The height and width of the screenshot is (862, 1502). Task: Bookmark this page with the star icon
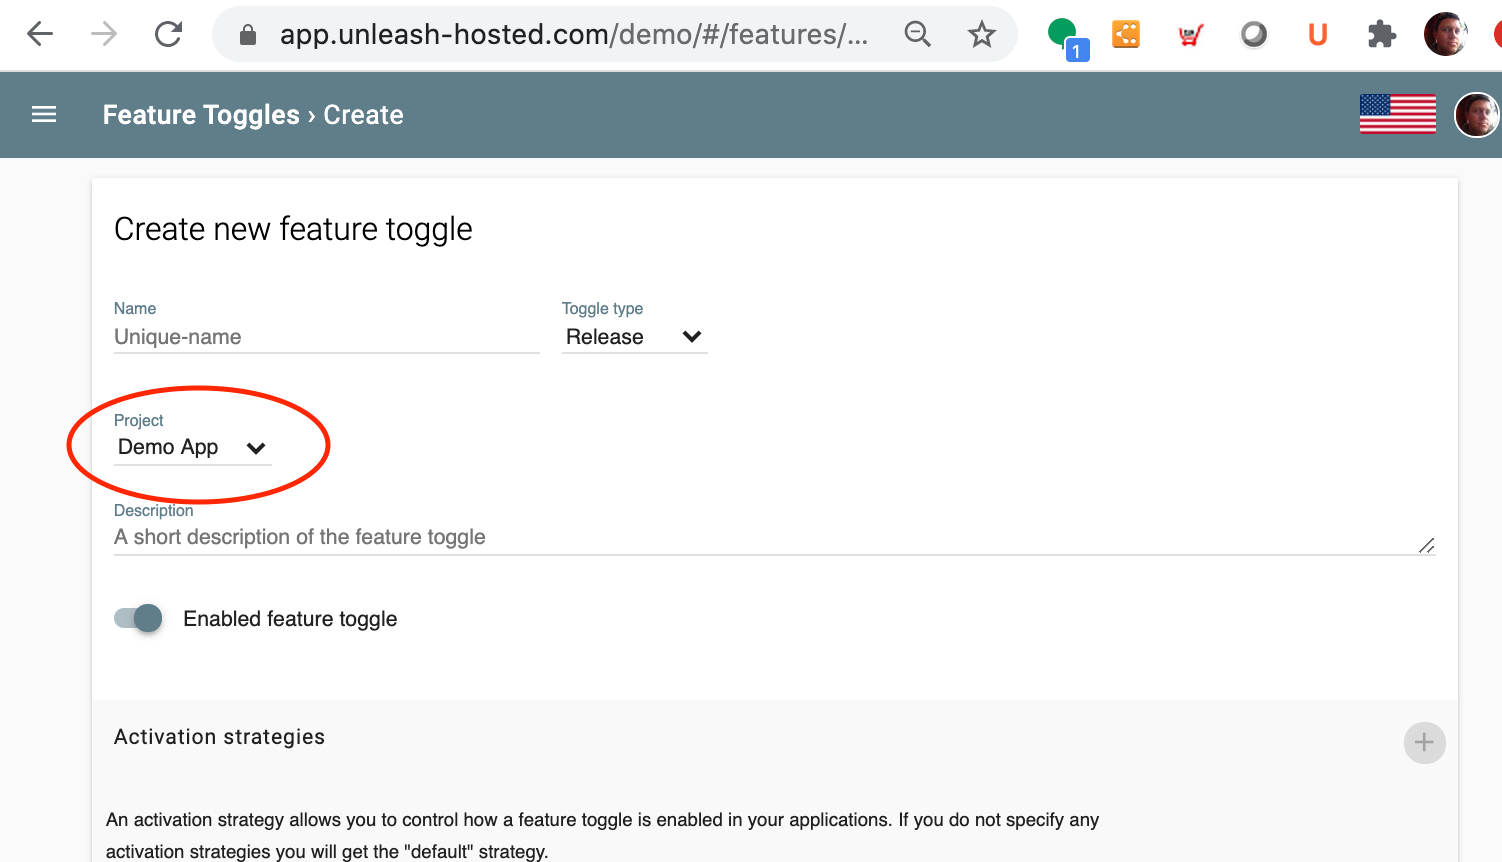point(981,35)
